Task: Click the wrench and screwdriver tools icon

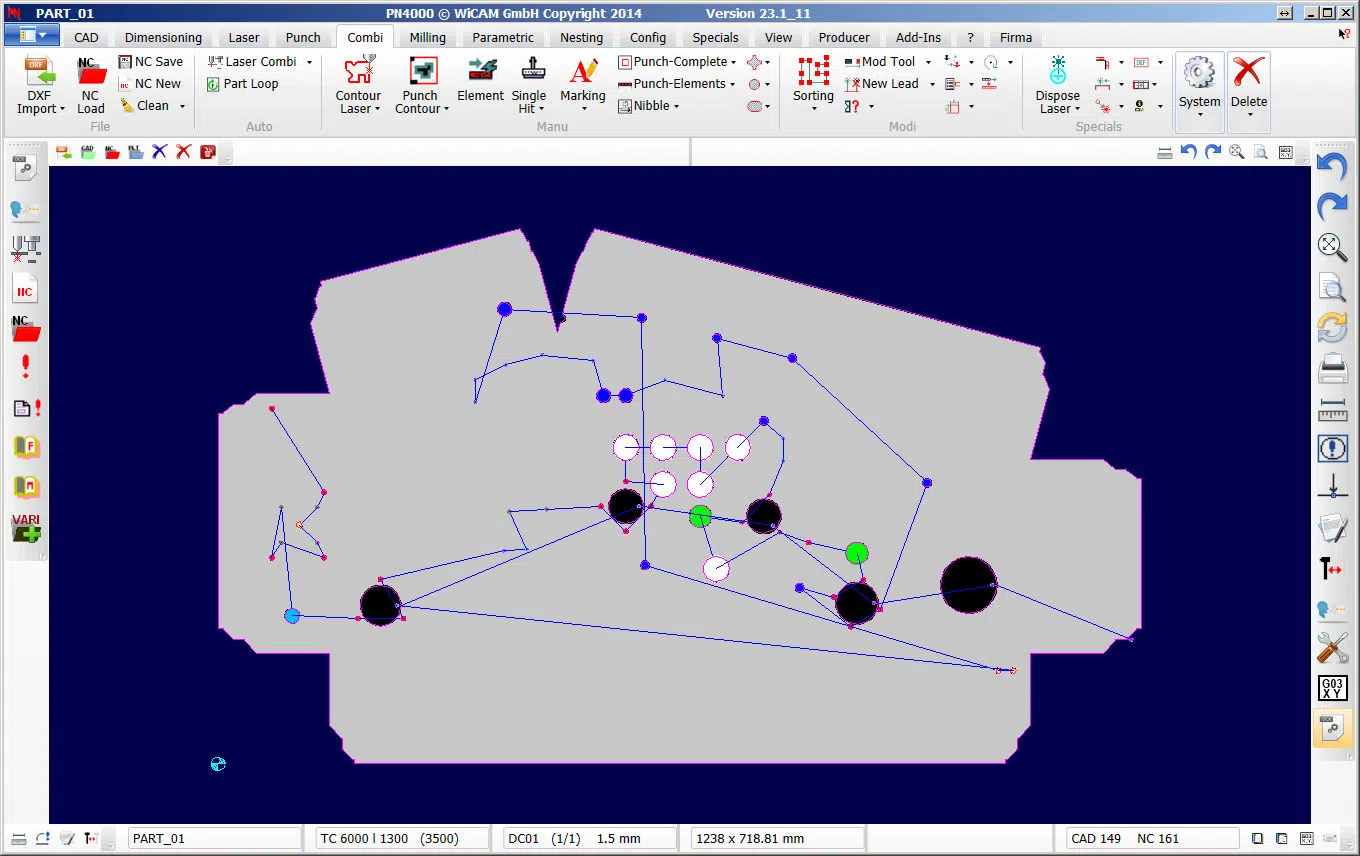Action: pos(1331,647)
